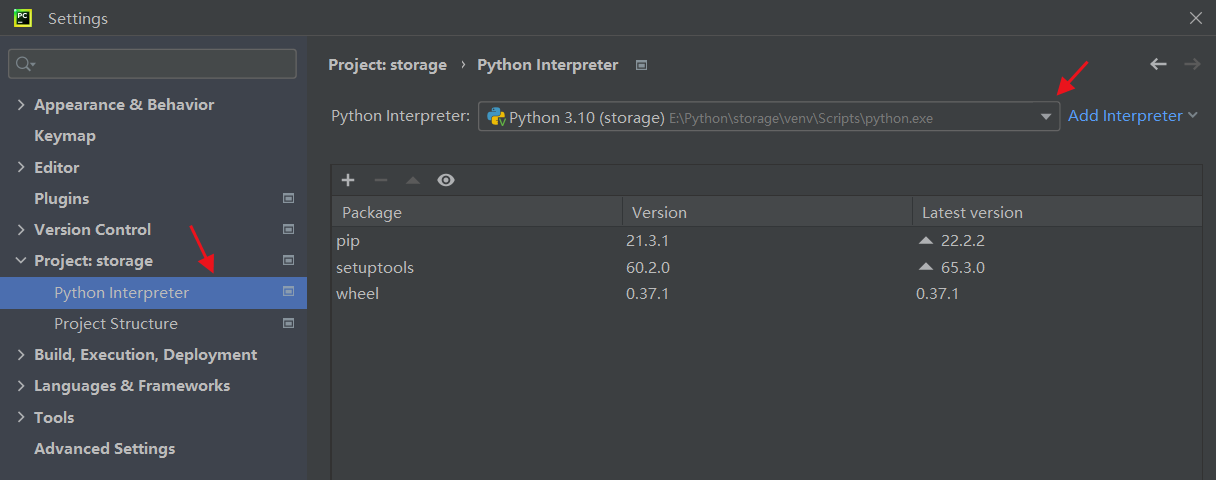Expand the Appearance & Behavior section
The width and height of the screenshot is (1216, 480).
tap(21, 105)
